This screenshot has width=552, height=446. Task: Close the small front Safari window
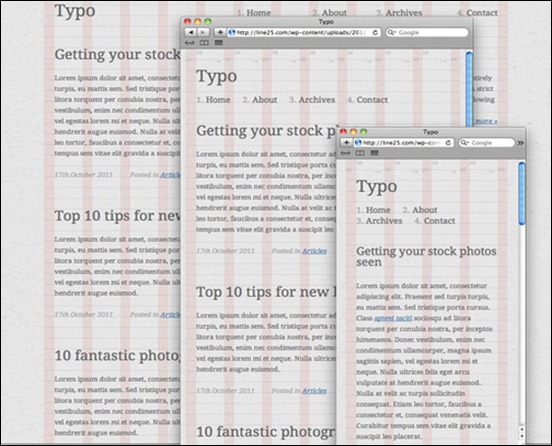(x=343, y=132)
